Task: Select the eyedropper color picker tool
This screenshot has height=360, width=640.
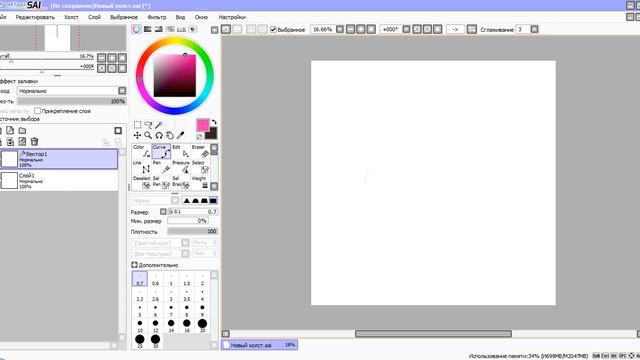Action: point(180,135)
